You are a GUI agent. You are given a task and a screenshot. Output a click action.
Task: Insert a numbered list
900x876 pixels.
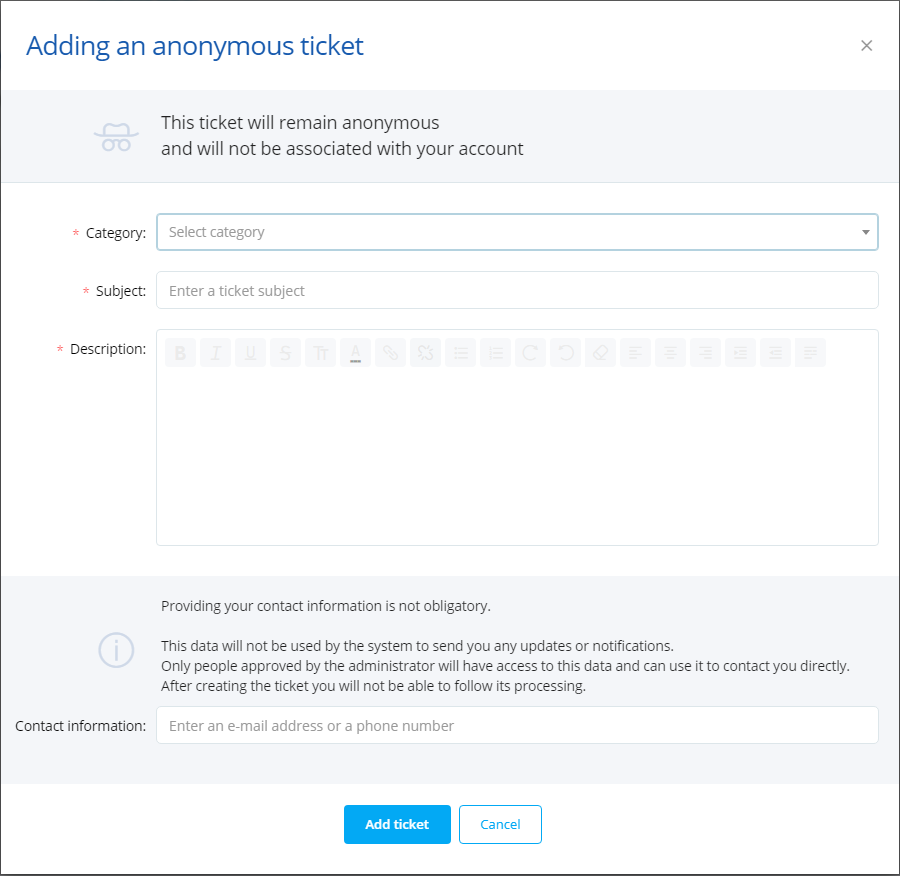[x=495, y=352]
